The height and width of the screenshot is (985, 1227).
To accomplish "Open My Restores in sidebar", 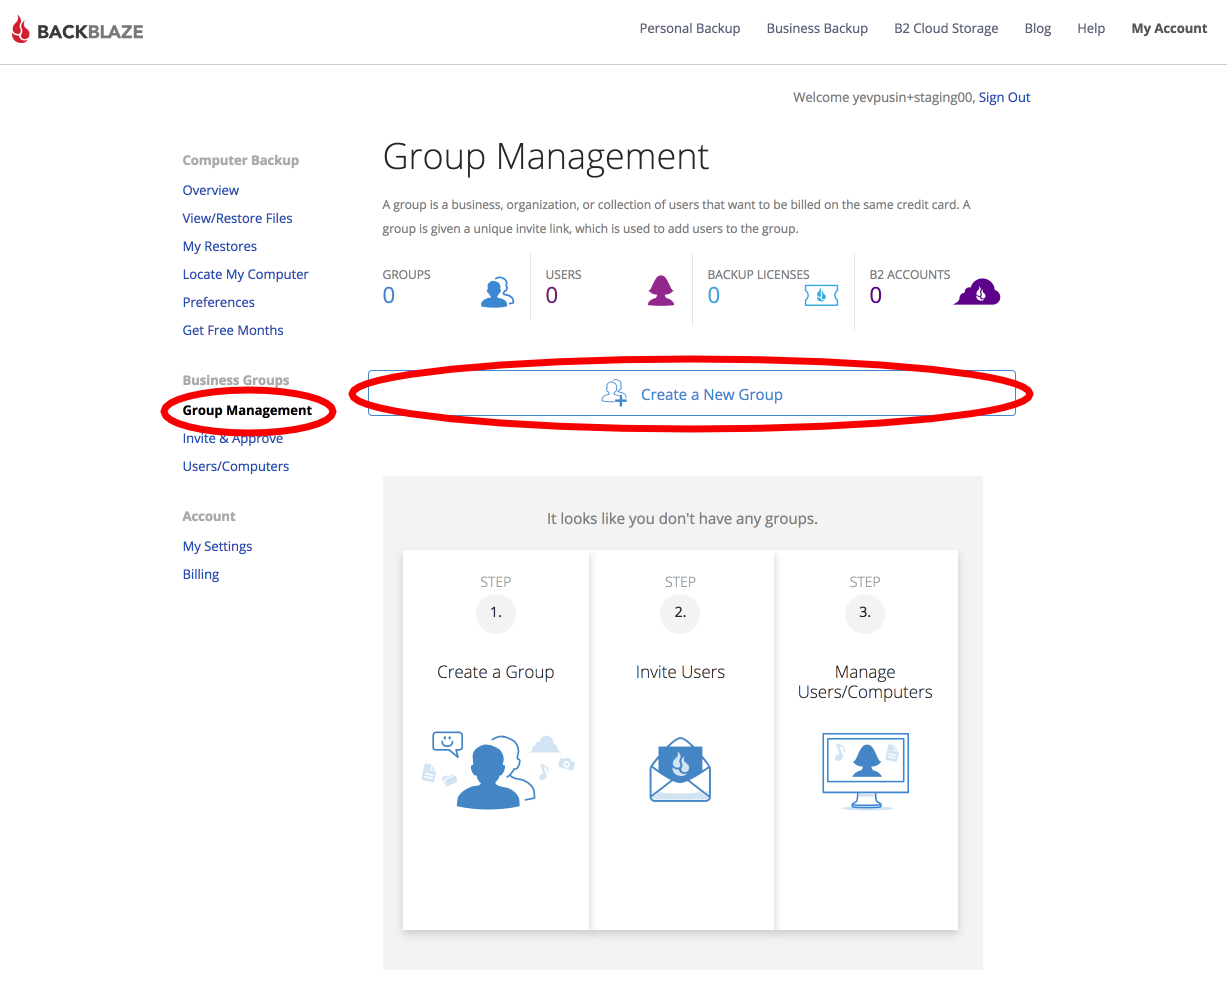I will click(x=220, y=246).
